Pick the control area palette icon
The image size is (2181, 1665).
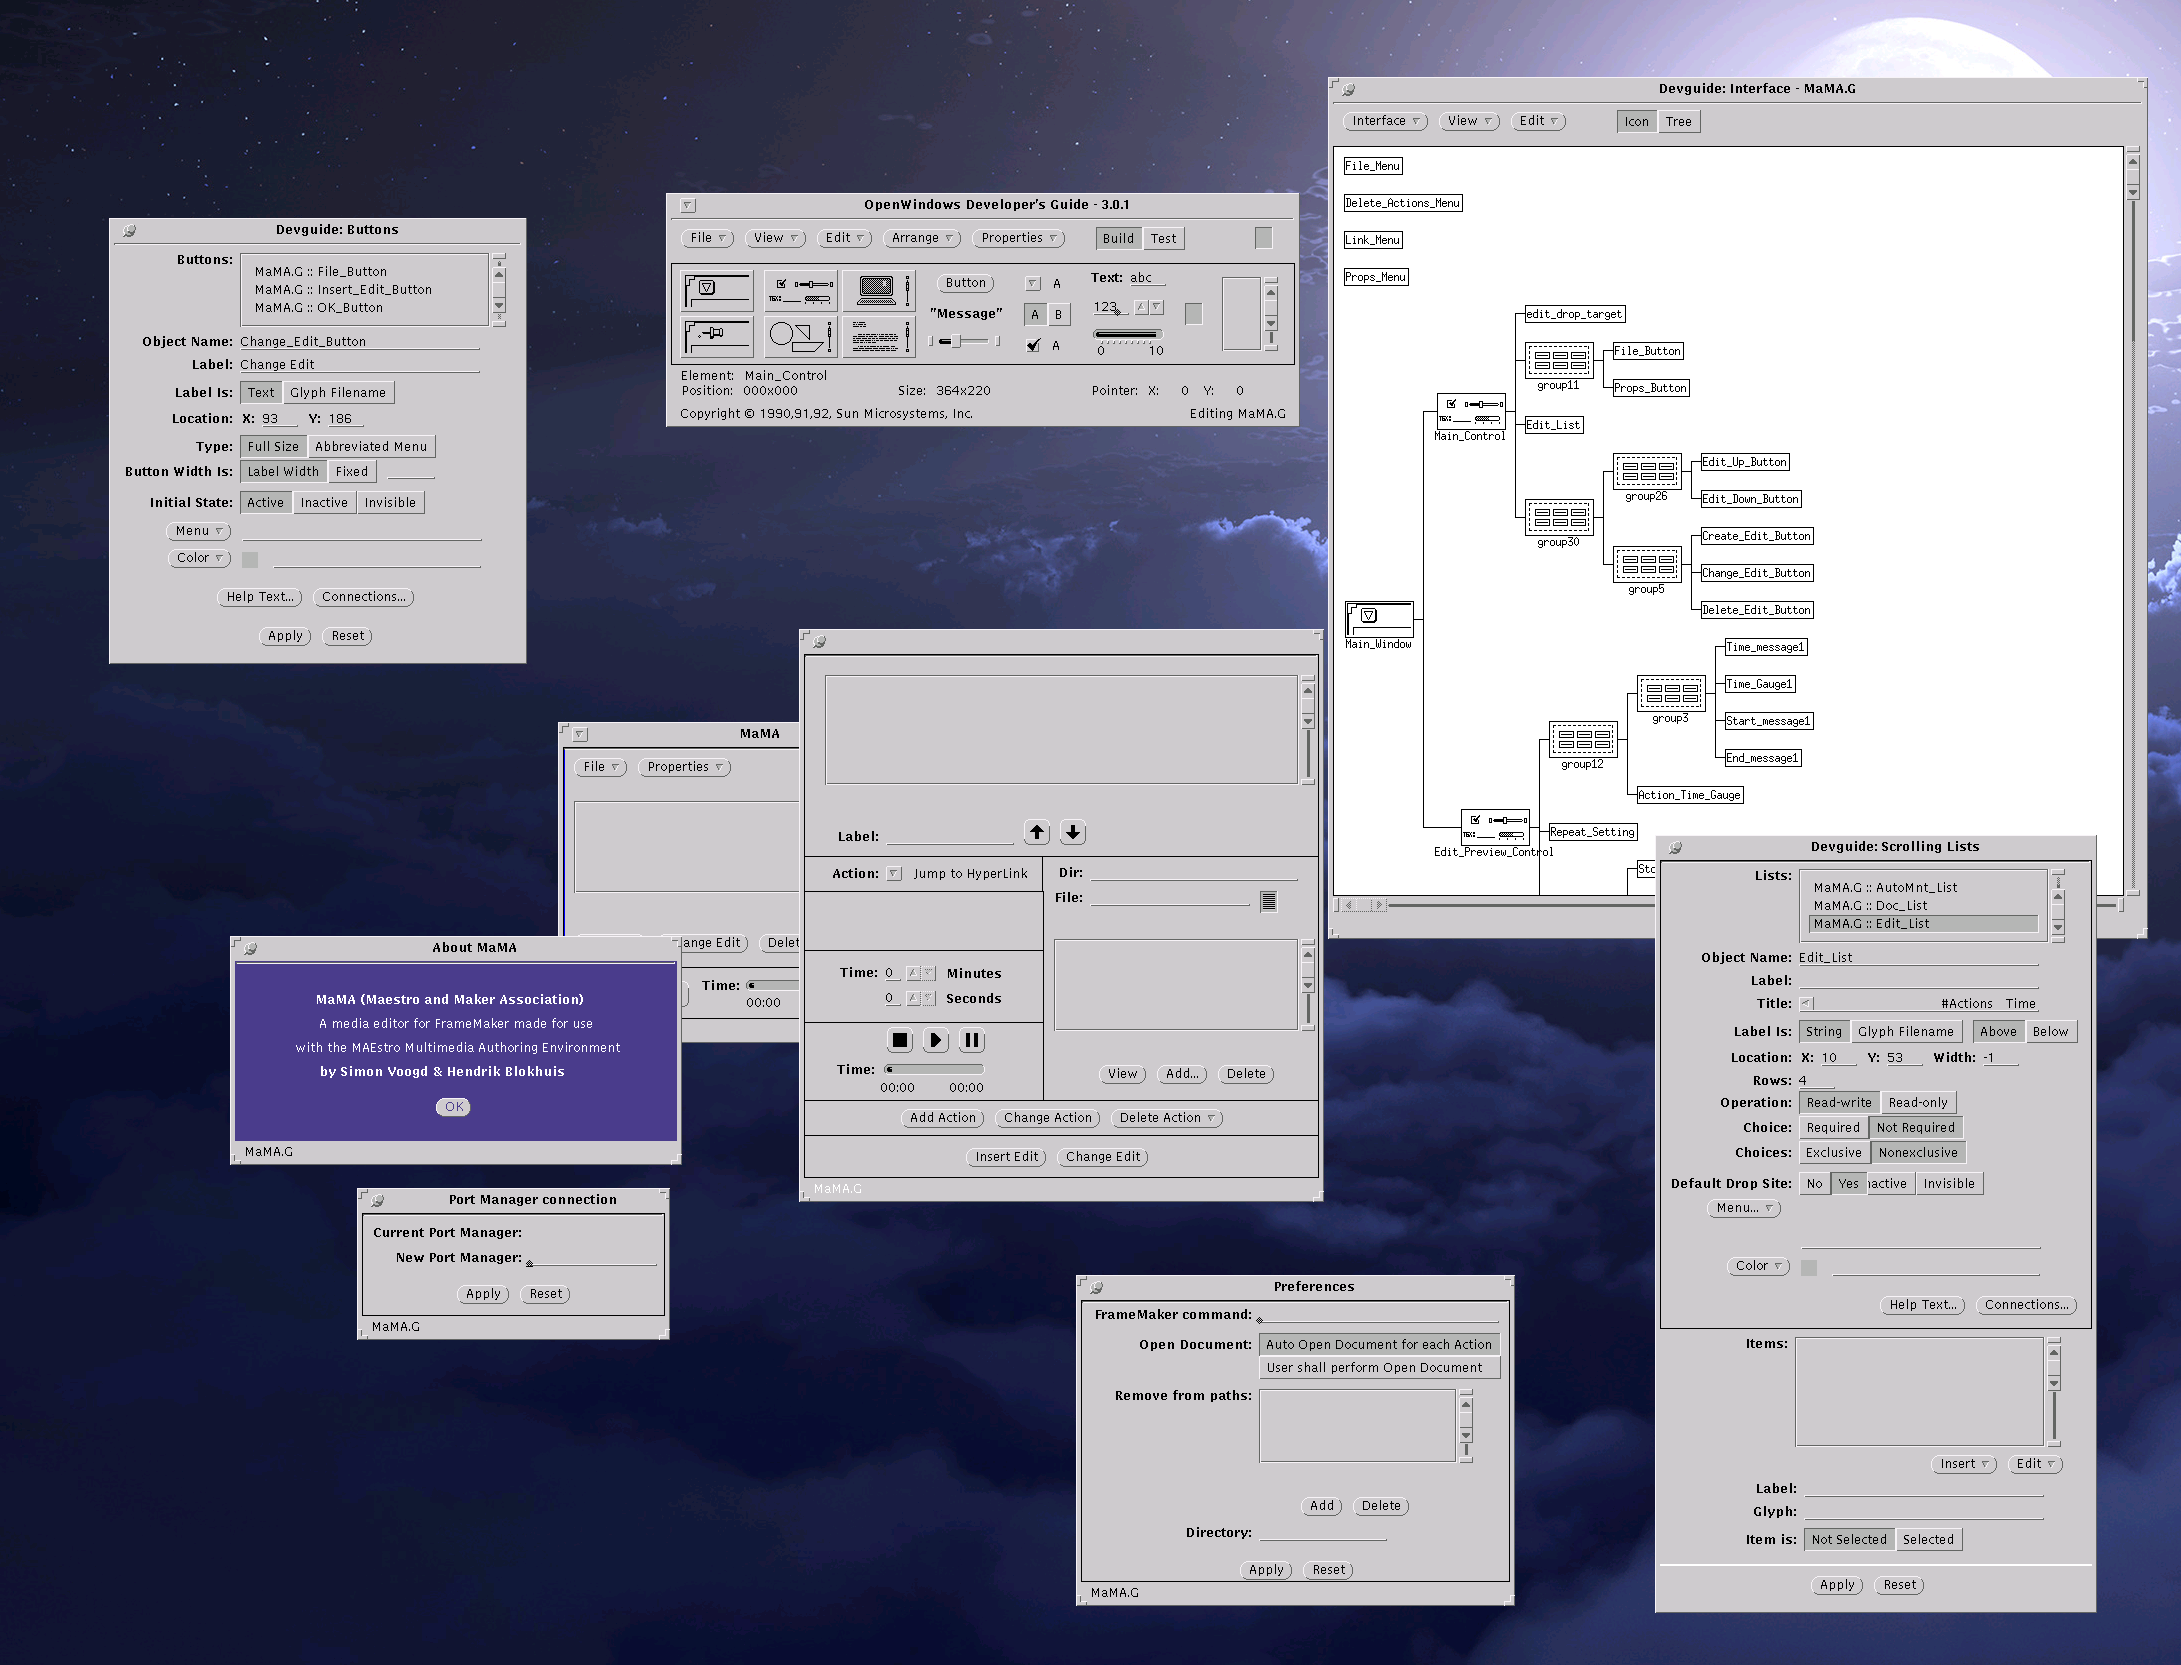pos(799,291)
